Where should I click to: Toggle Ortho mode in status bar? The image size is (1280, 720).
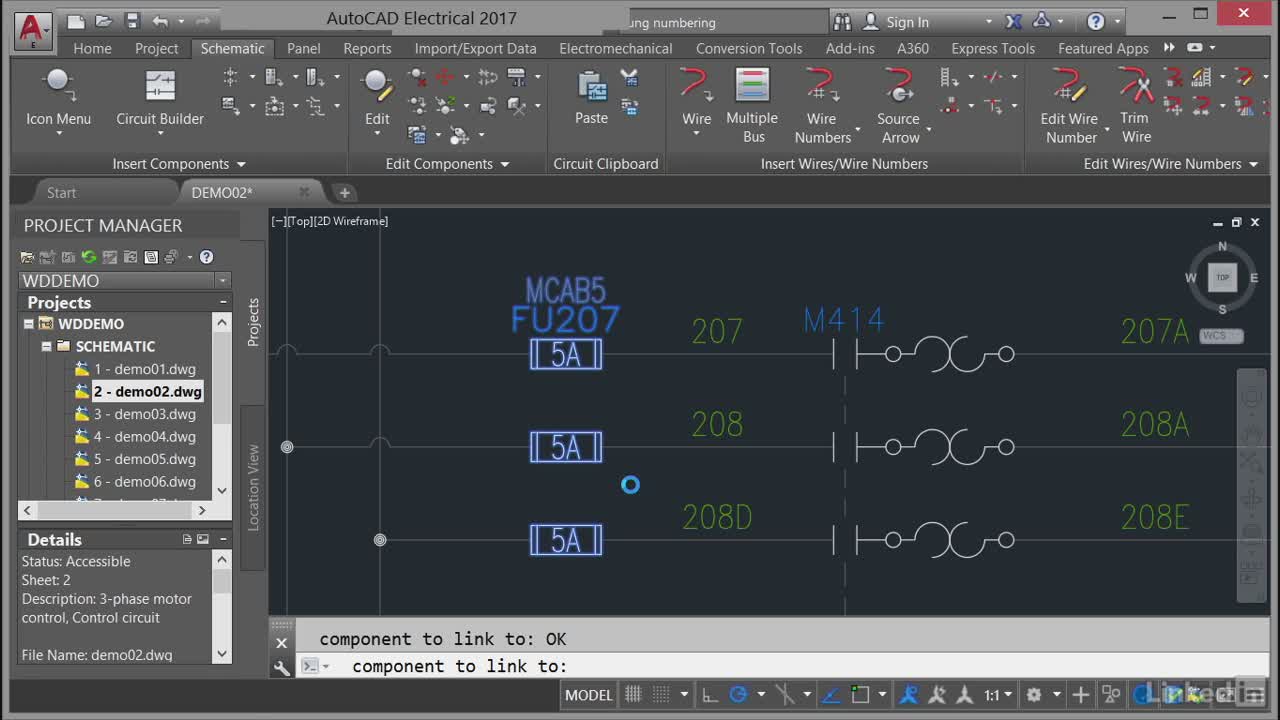coord(710,694)
